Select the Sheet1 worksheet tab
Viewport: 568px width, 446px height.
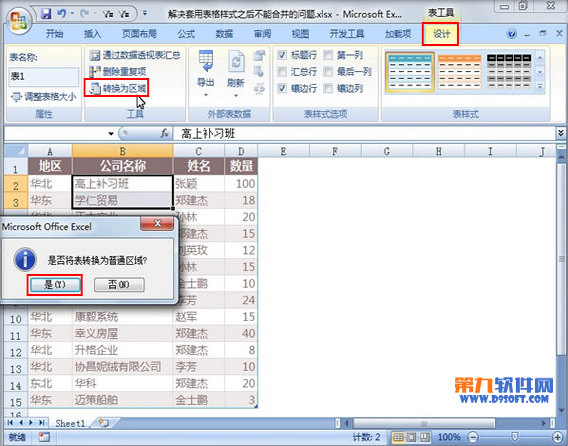[70, 423]
